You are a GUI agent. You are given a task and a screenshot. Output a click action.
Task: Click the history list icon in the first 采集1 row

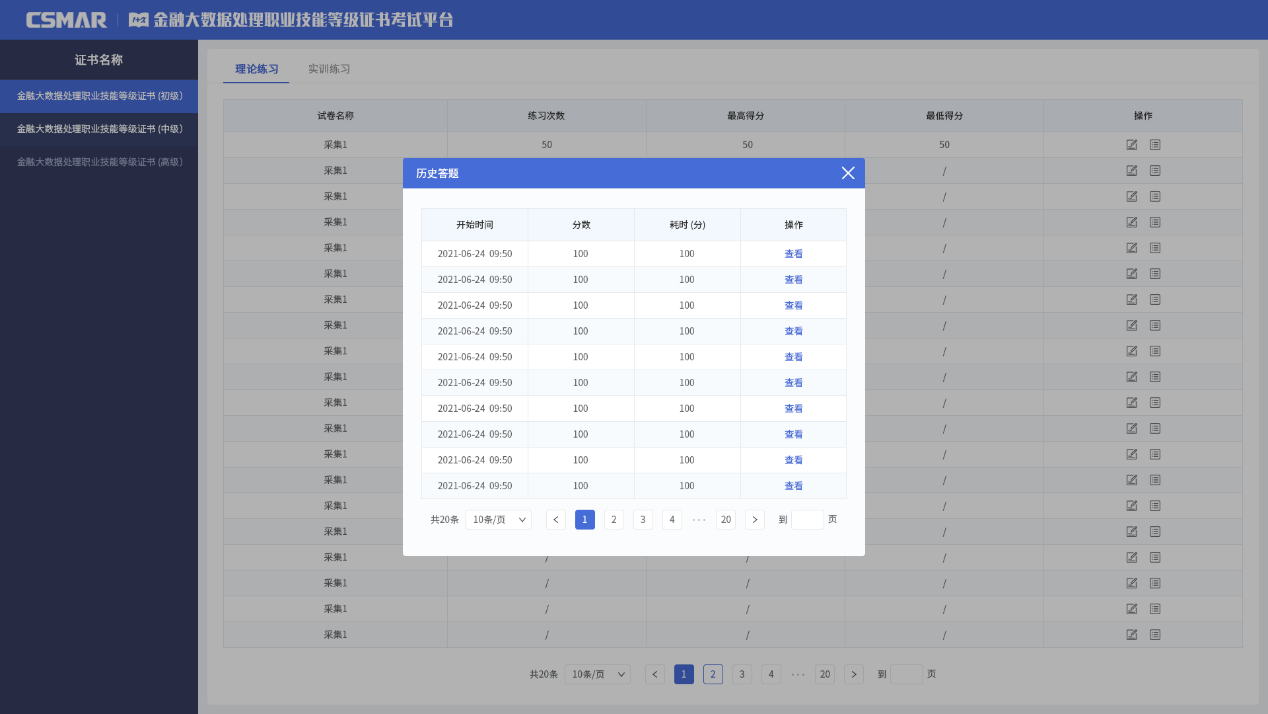click(1155, 144)
